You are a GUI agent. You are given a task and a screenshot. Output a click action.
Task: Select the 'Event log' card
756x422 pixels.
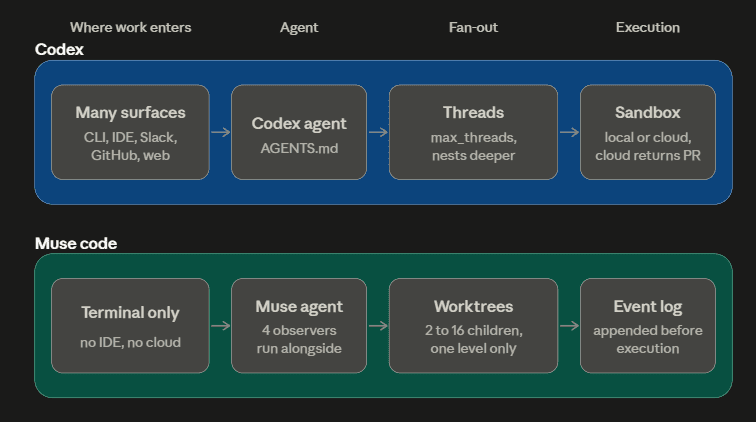[x=648, y=326]
